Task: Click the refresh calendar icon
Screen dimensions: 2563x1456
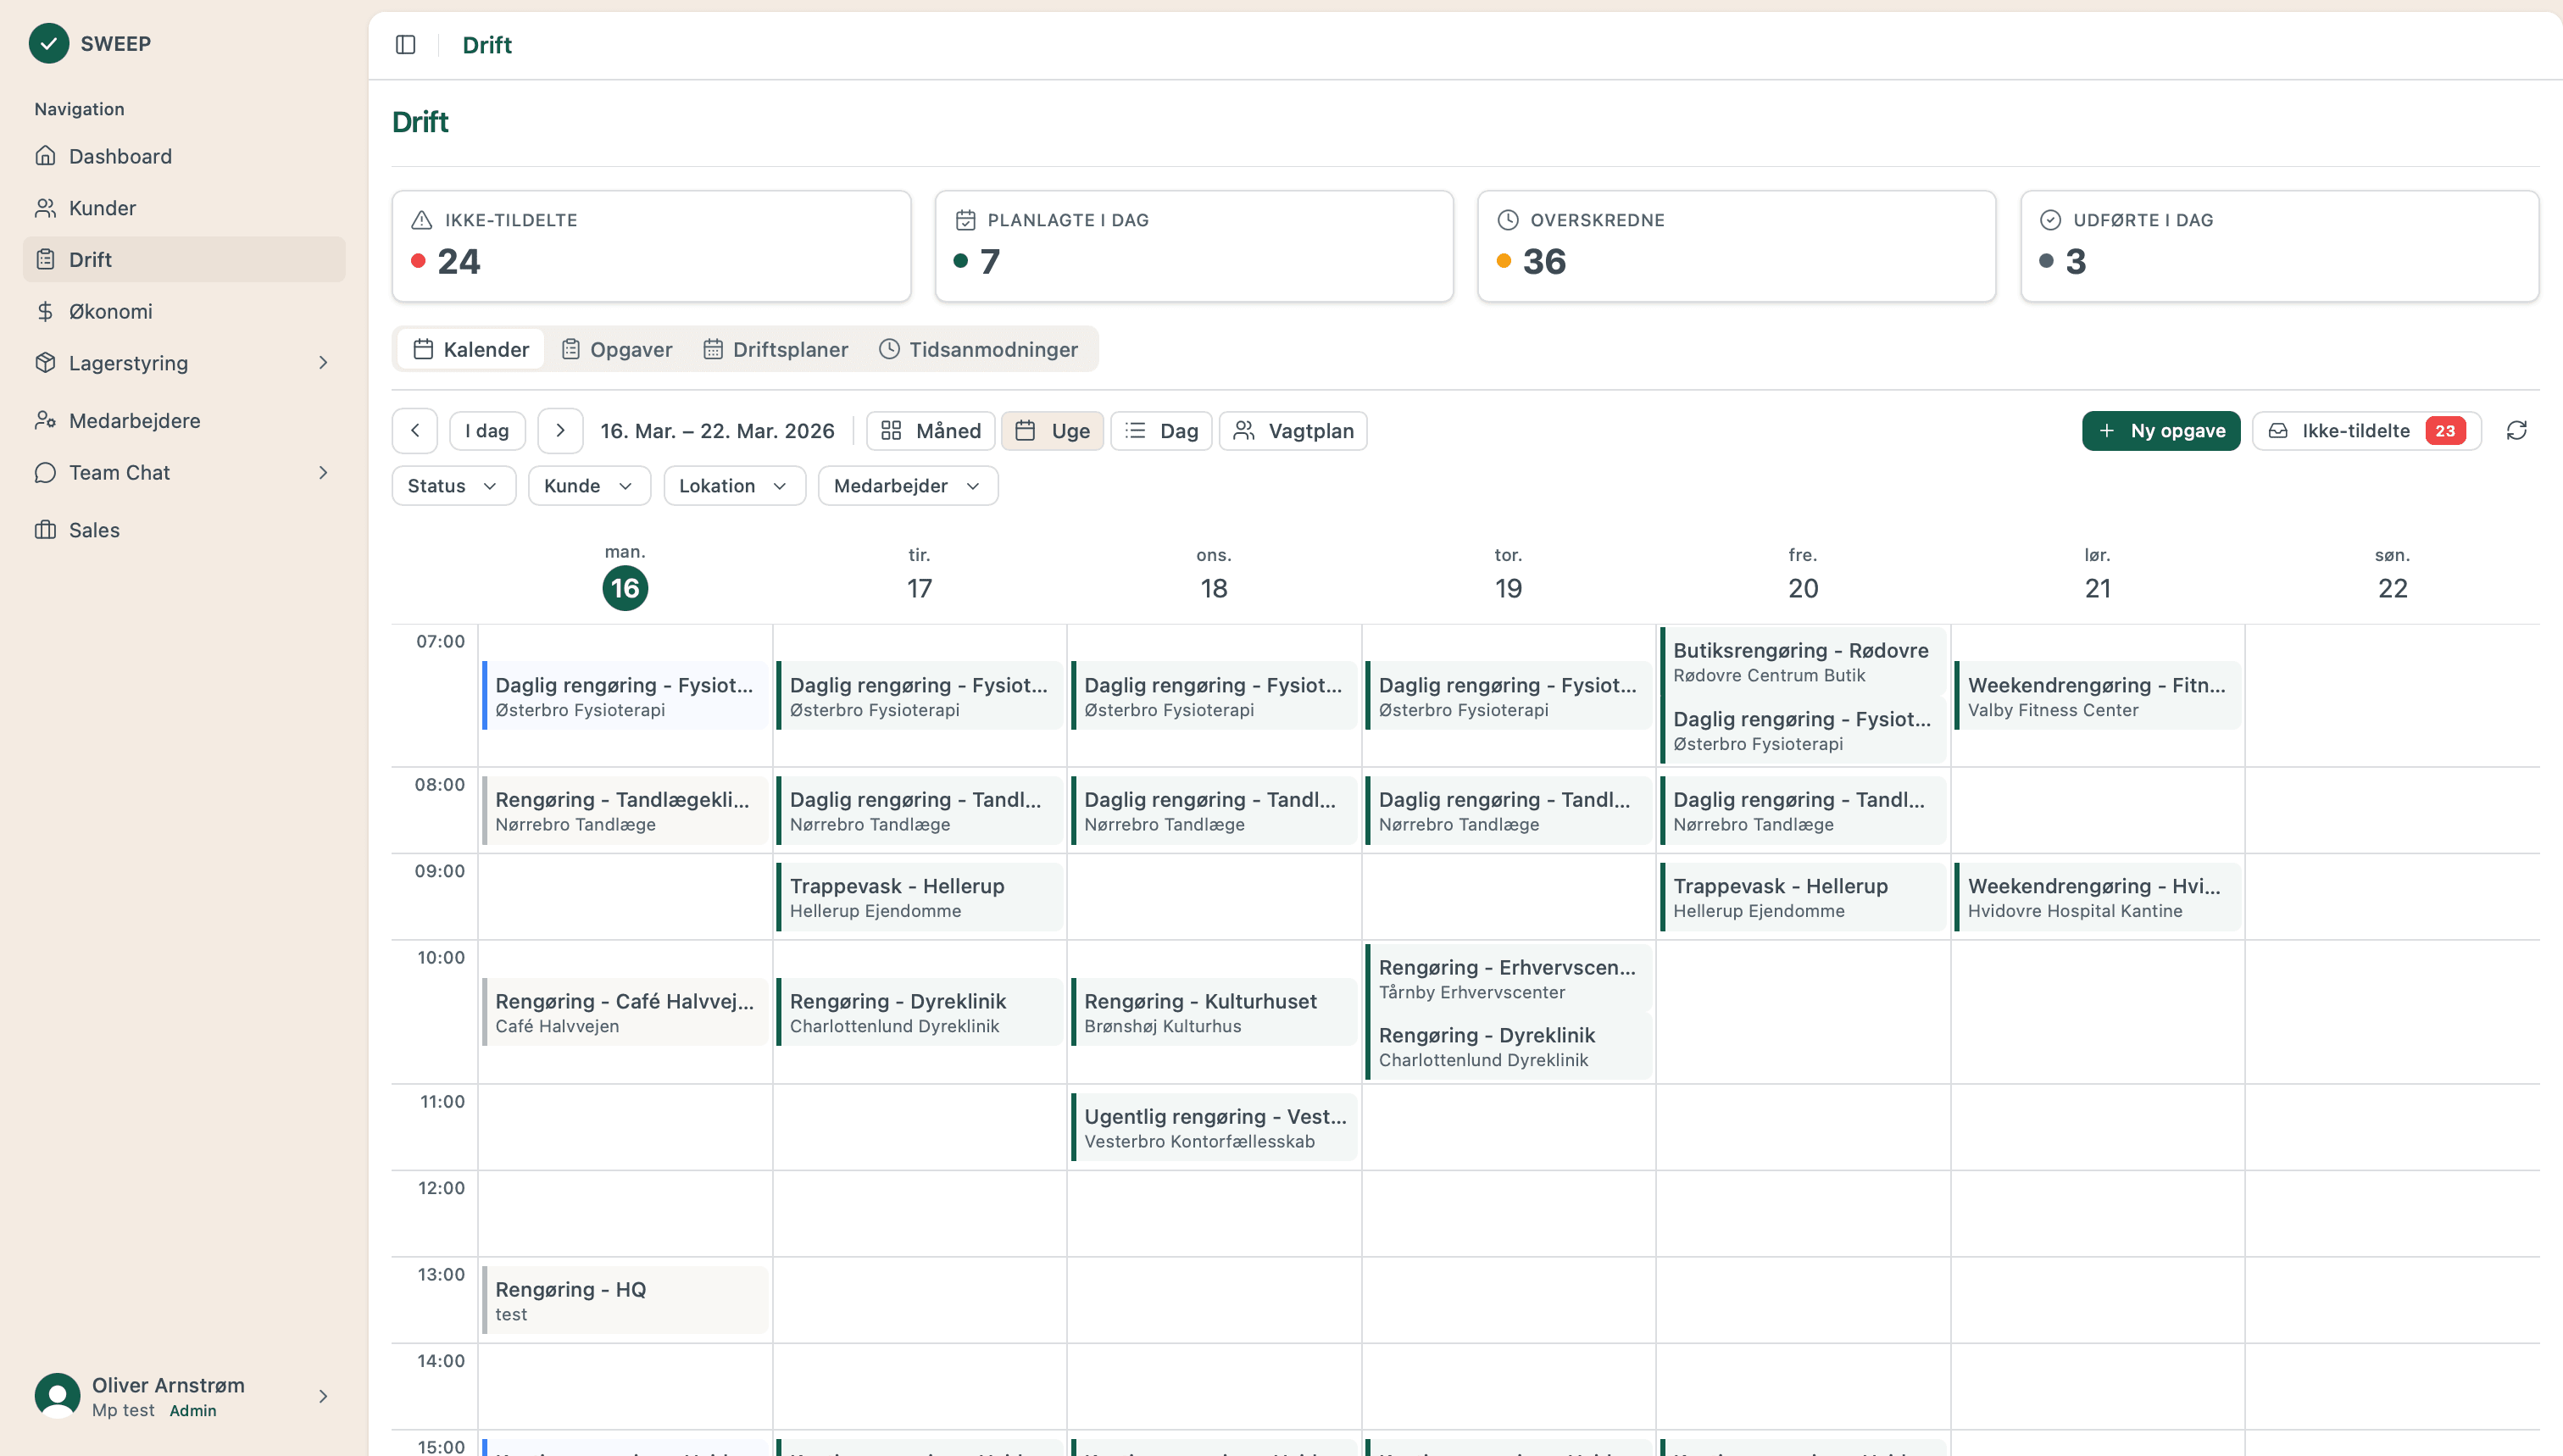Action: [2516, 431]
